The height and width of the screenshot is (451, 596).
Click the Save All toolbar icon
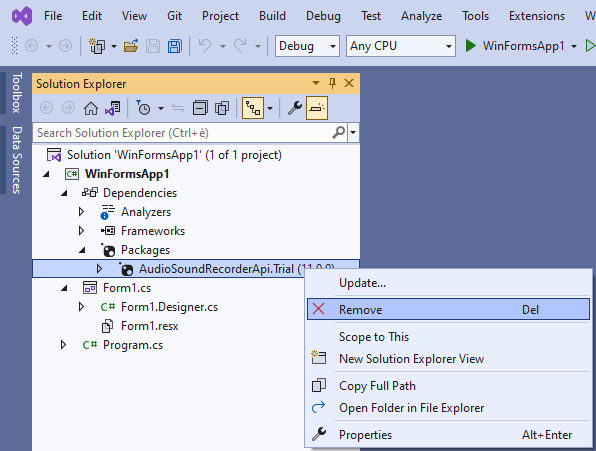(x=174, y=46)
